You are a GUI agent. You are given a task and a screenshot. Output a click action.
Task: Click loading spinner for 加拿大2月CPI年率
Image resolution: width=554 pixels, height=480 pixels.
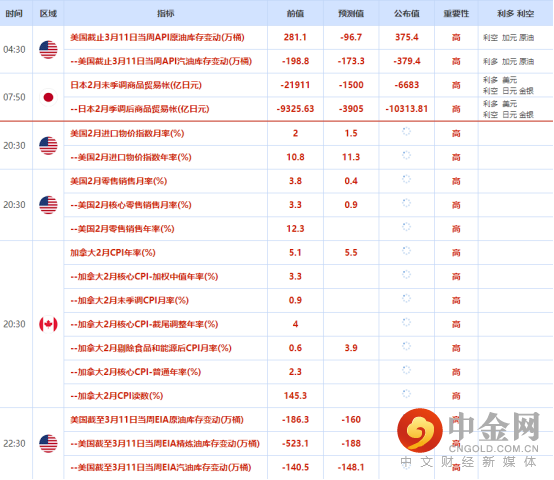click(406, 250)
